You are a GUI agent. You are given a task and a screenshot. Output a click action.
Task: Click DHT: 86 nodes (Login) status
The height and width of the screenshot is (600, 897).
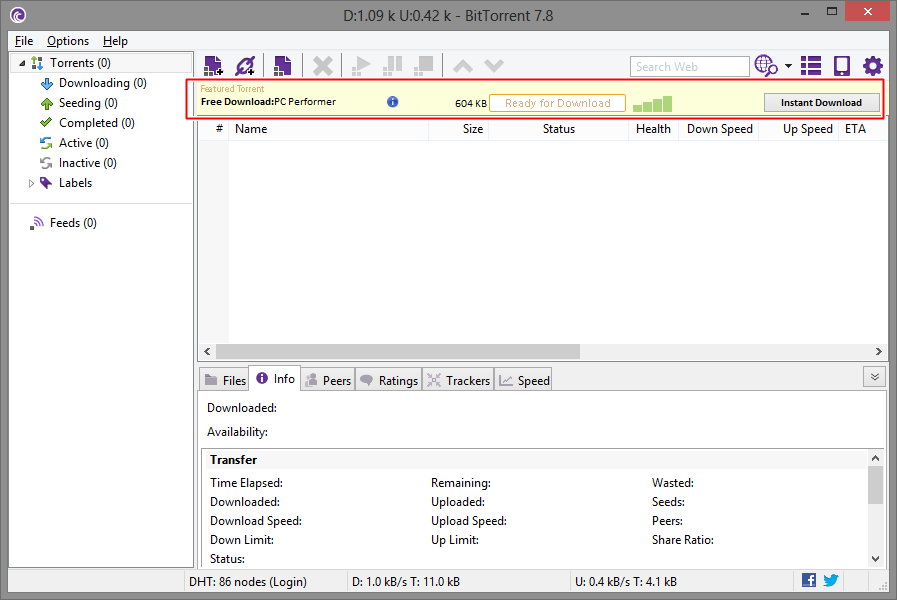[x=248, y=582]
